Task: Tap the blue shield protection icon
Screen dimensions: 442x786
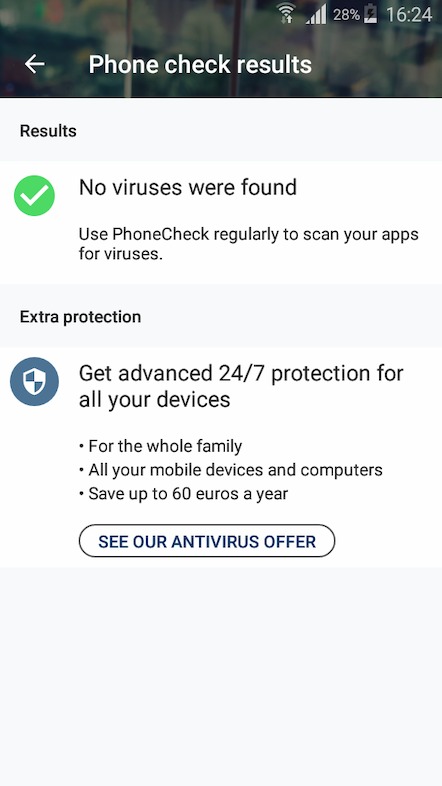Action: coord(34,381)
